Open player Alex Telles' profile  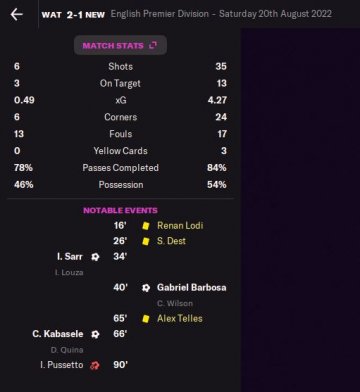pyautogui.click(x=180, y=319)
